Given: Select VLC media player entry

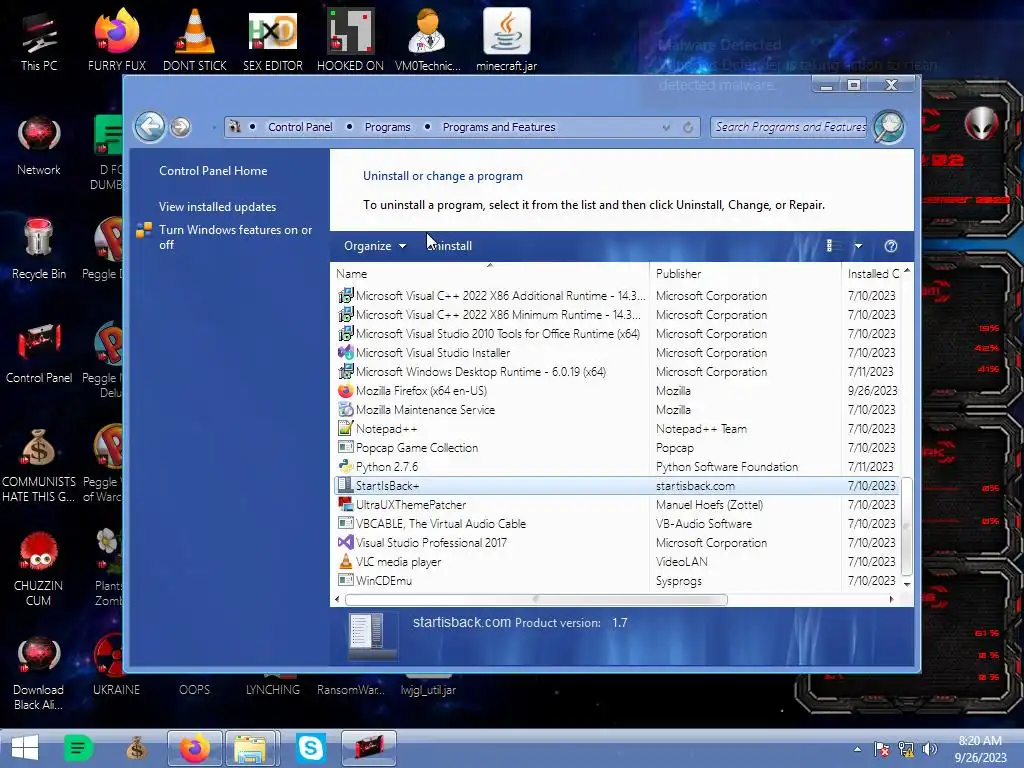Looking at the screenshot, I should [616, 562].
